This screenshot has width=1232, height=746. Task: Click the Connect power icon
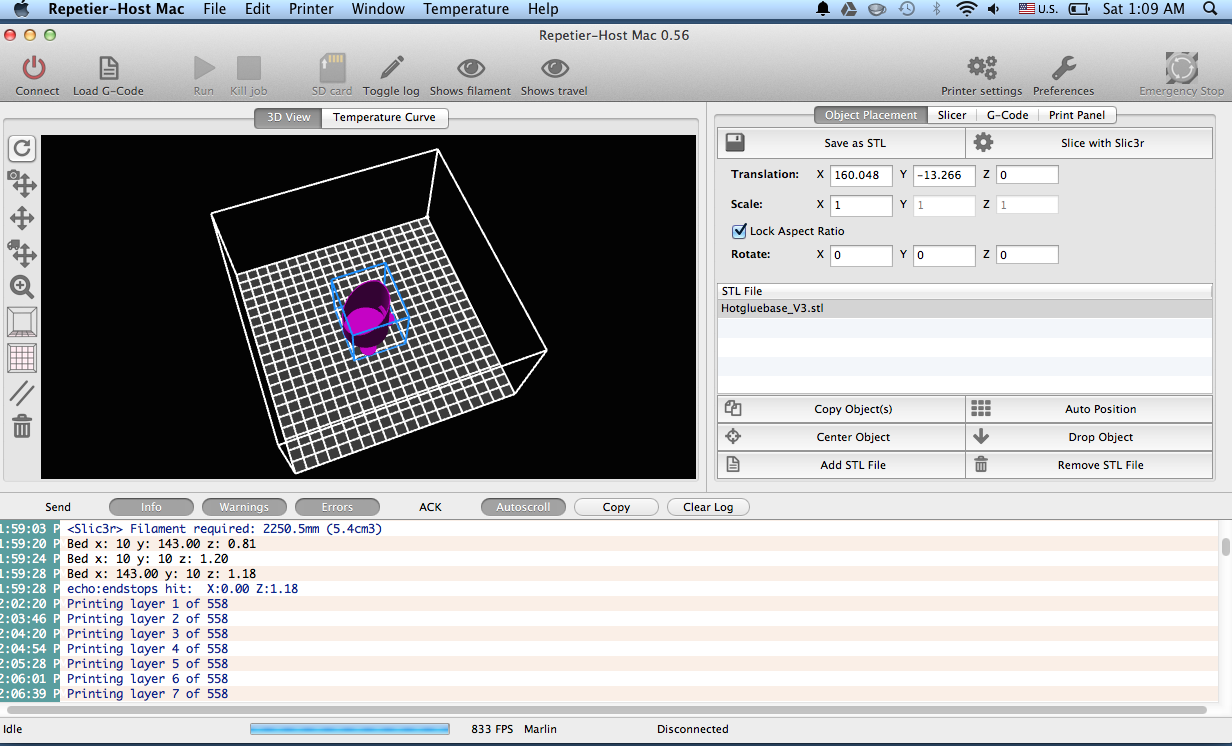(35, 68)
